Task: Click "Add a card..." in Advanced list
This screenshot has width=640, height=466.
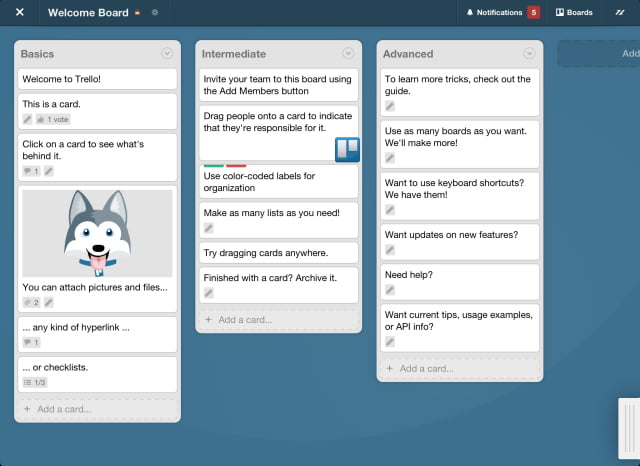Action: (x=427, y=368)
